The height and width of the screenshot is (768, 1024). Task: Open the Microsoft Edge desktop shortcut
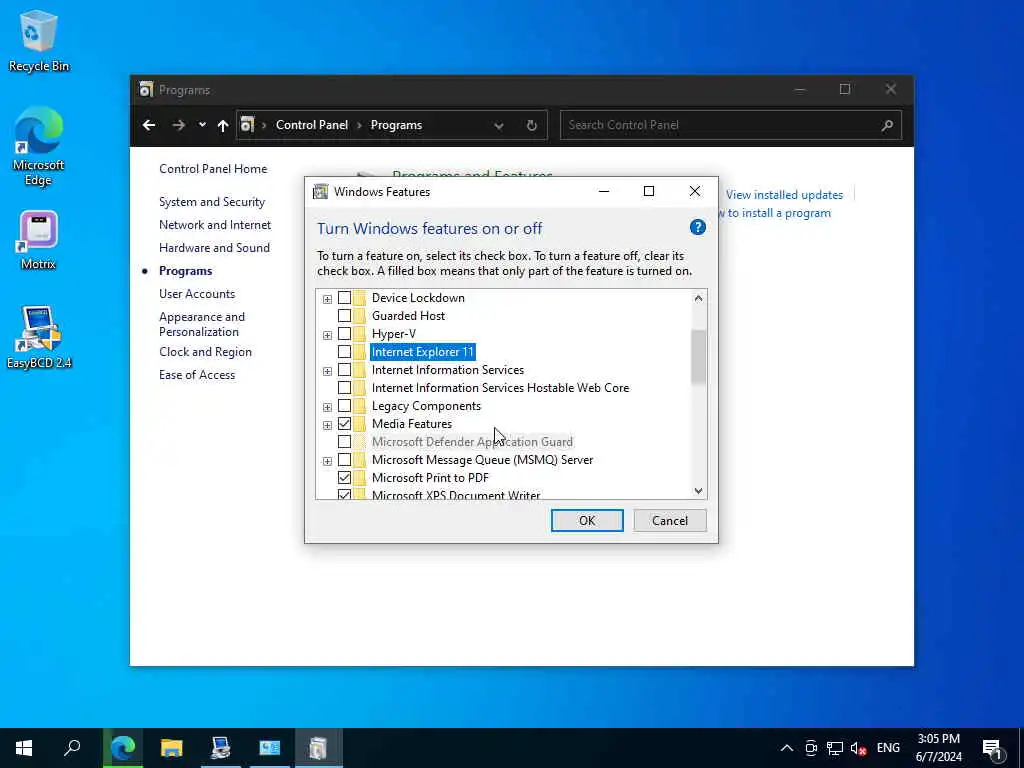(x=39, y=146)
